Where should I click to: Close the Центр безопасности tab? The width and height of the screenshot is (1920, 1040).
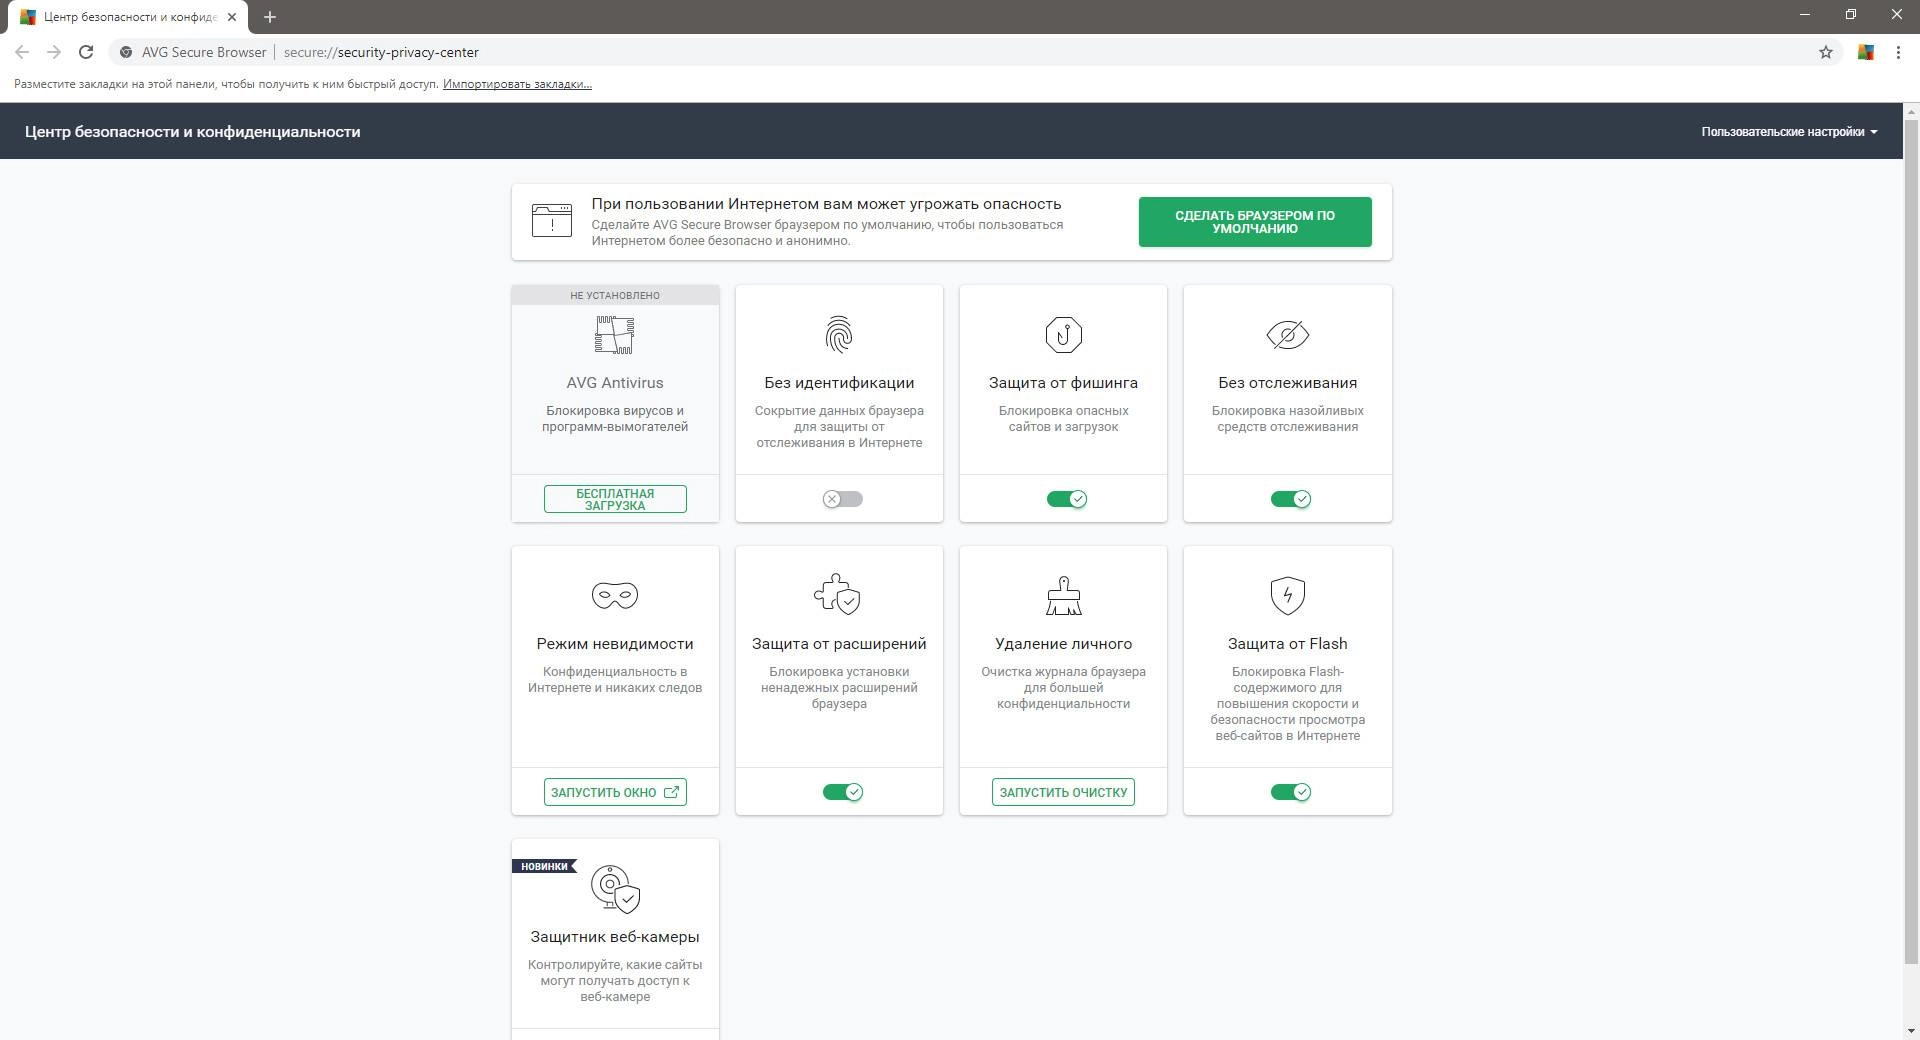[x=231, y=17]
